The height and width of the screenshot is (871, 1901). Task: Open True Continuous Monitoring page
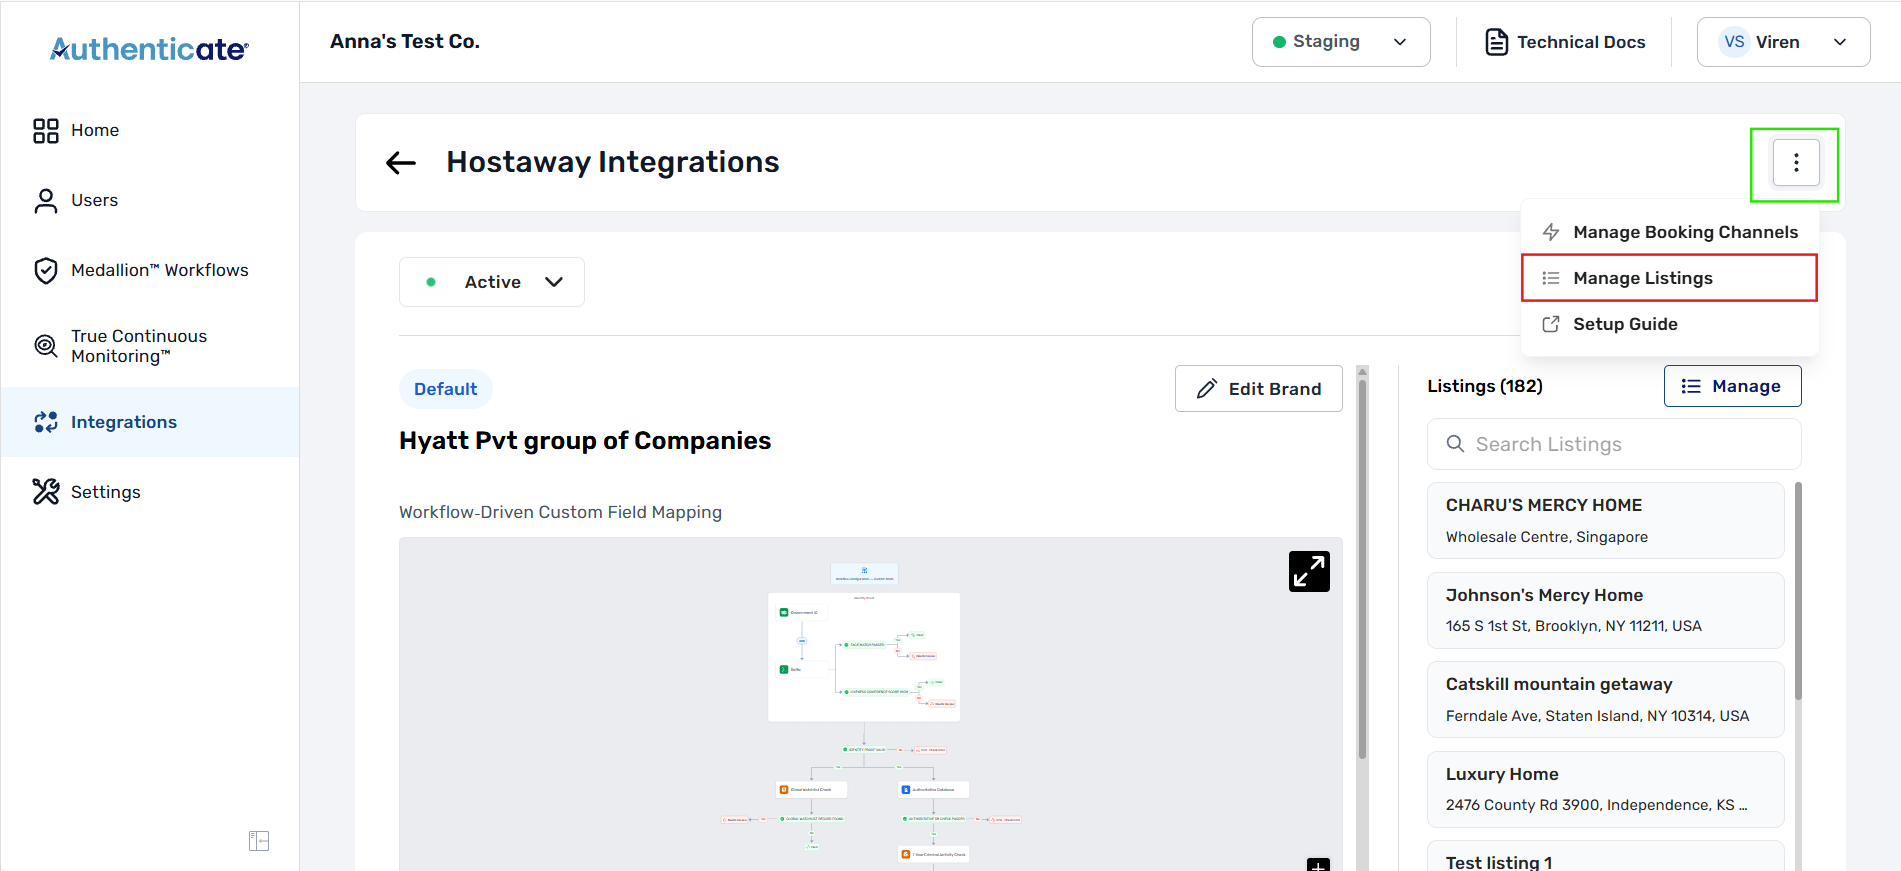[x=150, y=346]
